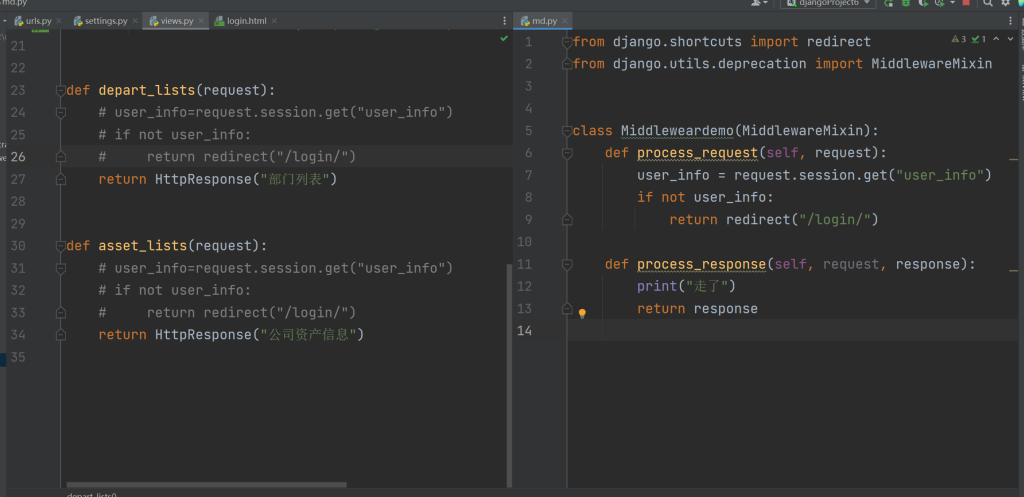This screenshot has width=1024, height=497.
Task: Click the green Debug bug icon
Action: tap(906, 3)
